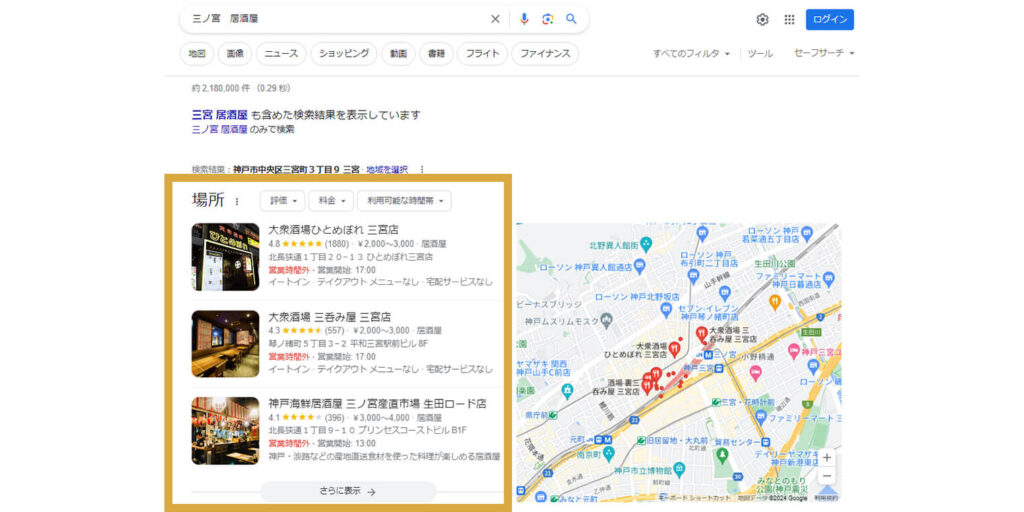Screen dimensions: 1024x512
Task: Search only for 三ノ宮 居酒屋 link
Action: point(219,129)
